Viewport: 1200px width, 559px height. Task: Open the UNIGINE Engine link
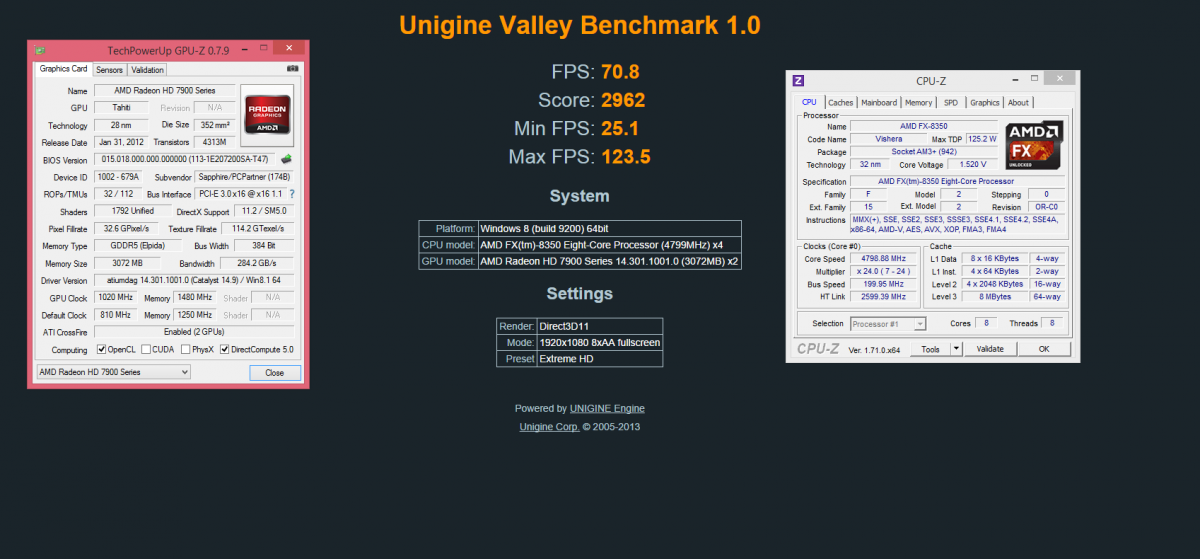click(x=607, y=408)
